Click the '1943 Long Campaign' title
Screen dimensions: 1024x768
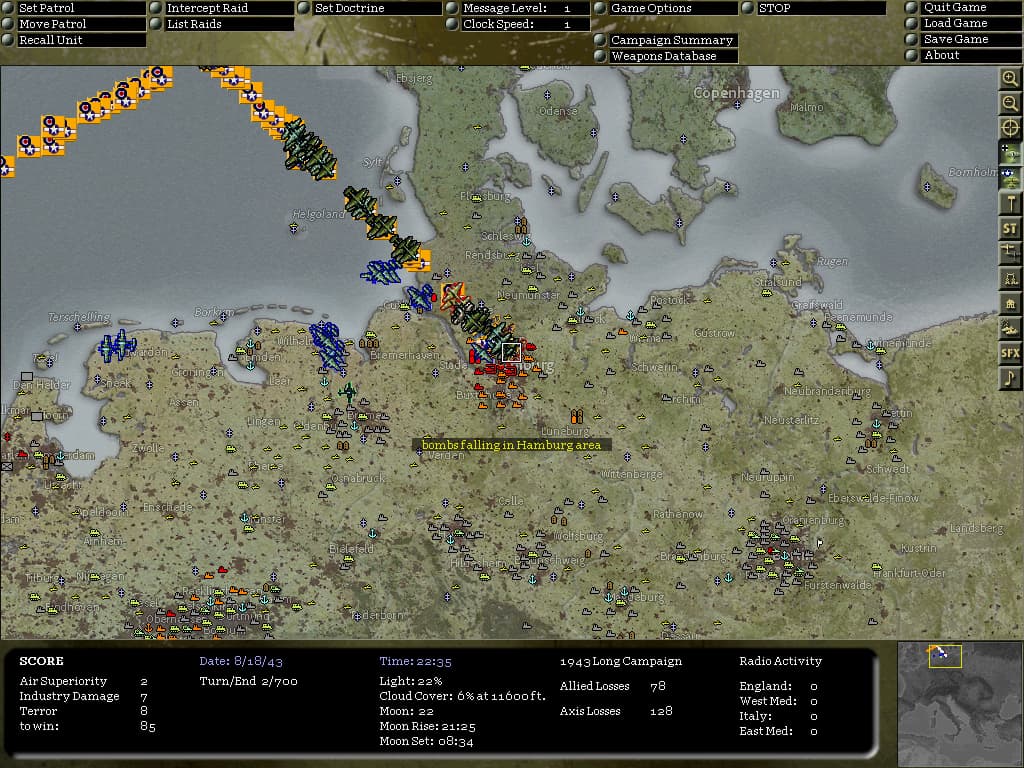tap(620, 661)
